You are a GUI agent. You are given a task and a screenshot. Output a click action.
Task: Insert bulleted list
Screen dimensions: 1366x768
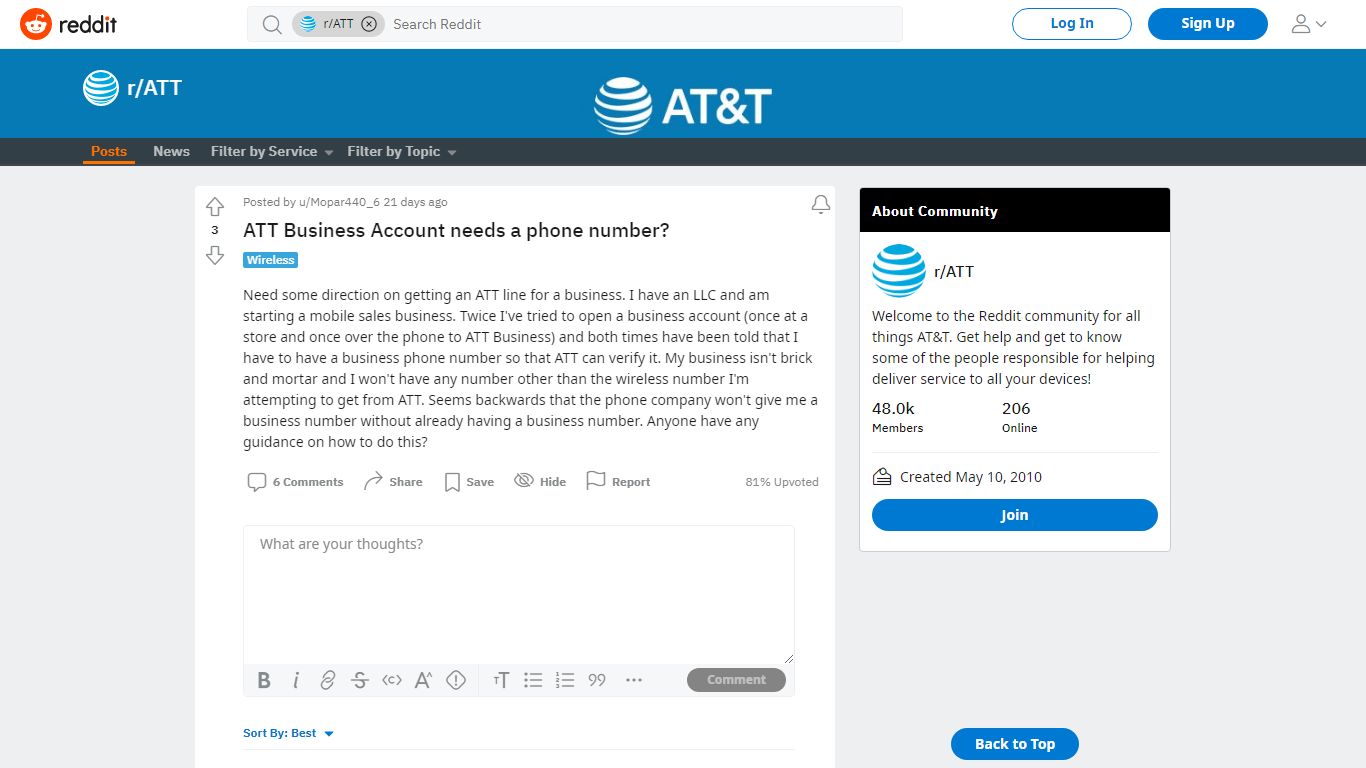tap(534, 680)
